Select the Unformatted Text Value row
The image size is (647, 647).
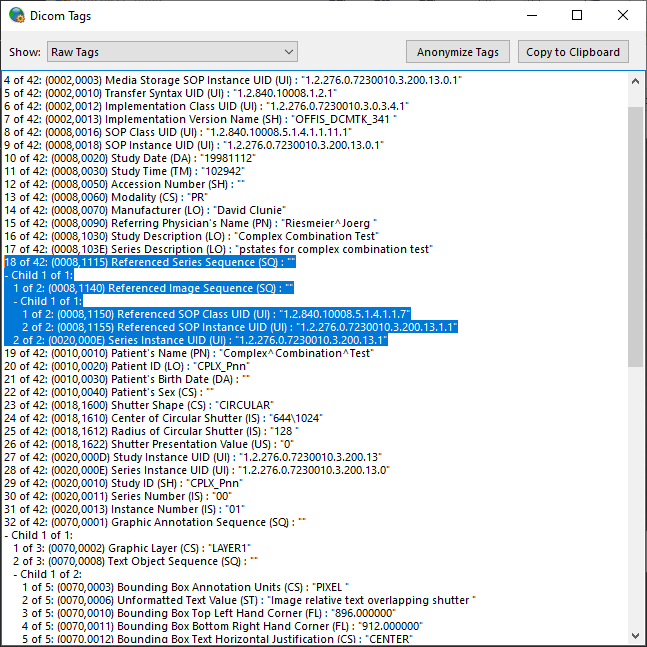249,600
